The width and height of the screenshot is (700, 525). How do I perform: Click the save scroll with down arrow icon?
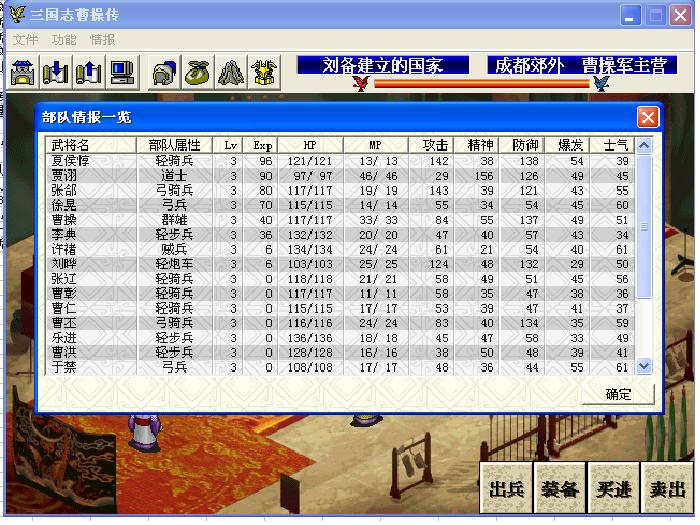pos(55,72)
